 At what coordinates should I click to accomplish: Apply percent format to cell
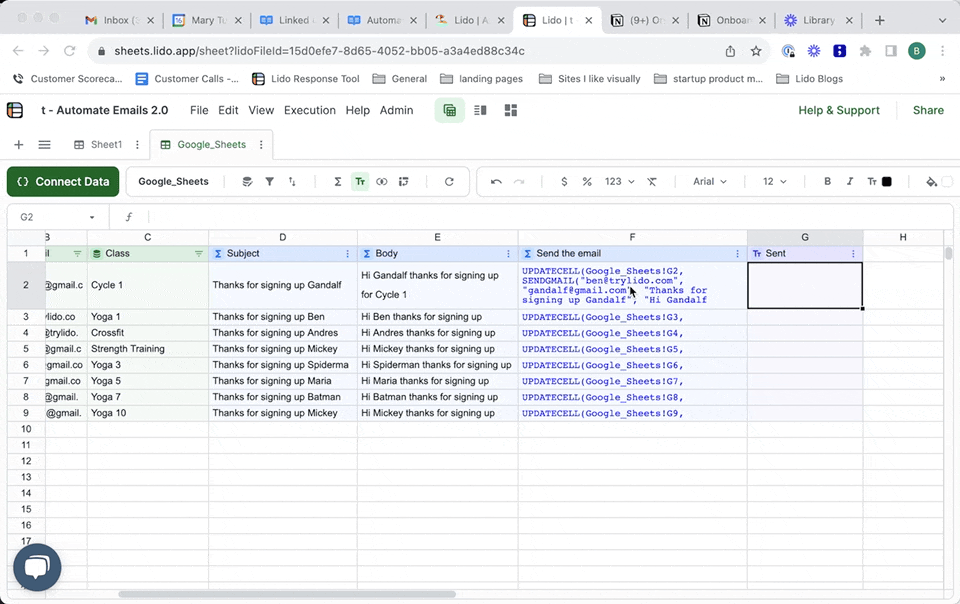(587, 182)
